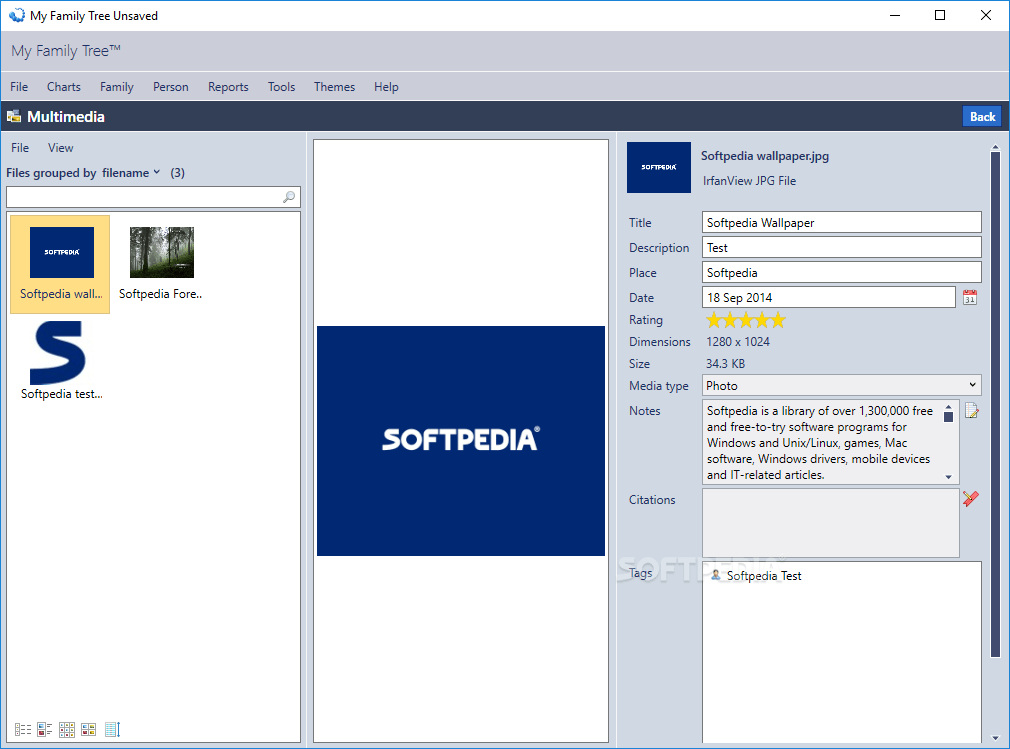Click the Back button
The width and height of the screenshot is (1010, 749).
click(982, 117)
